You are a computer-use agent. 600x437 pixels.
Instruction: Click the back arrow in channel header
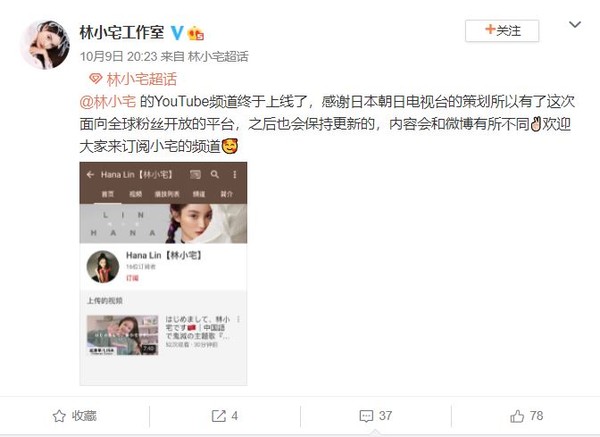click(x=90, y=174)
